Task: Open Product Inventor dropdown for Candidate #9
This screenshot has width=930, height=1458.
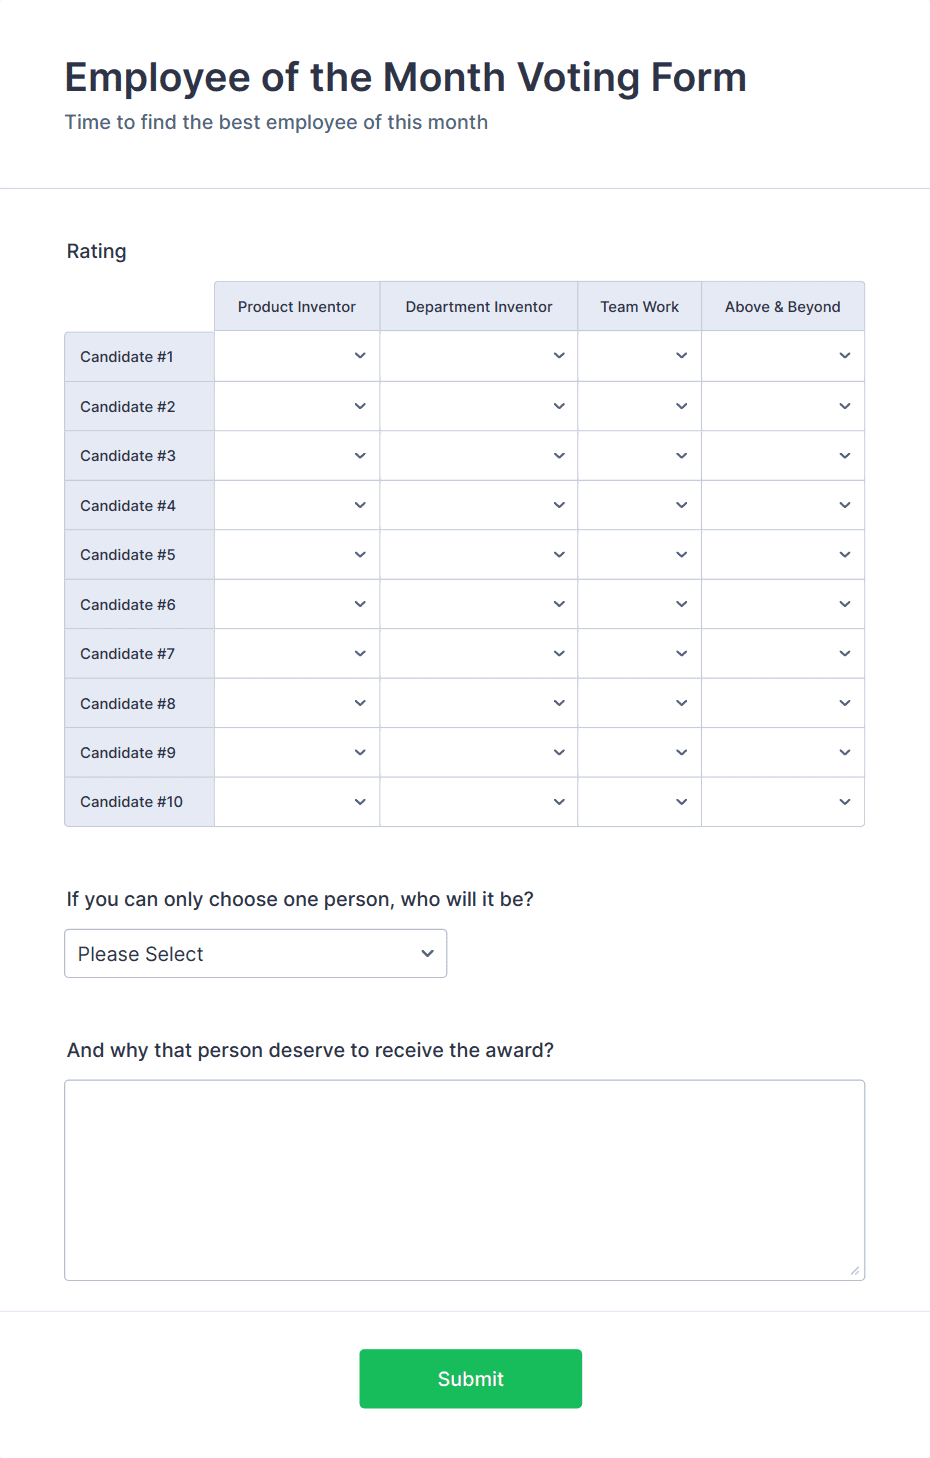Action: [296, 752]
